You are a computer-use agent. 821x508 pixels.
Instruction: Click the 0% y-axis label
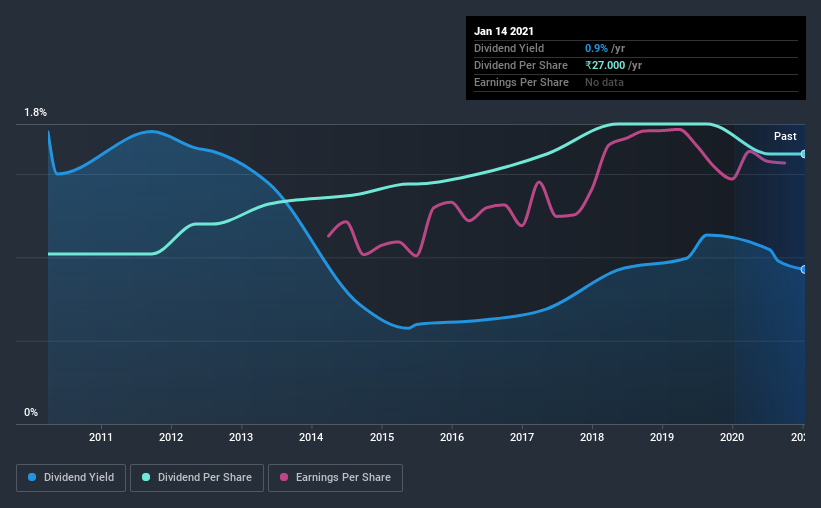(x=31, y=413)
